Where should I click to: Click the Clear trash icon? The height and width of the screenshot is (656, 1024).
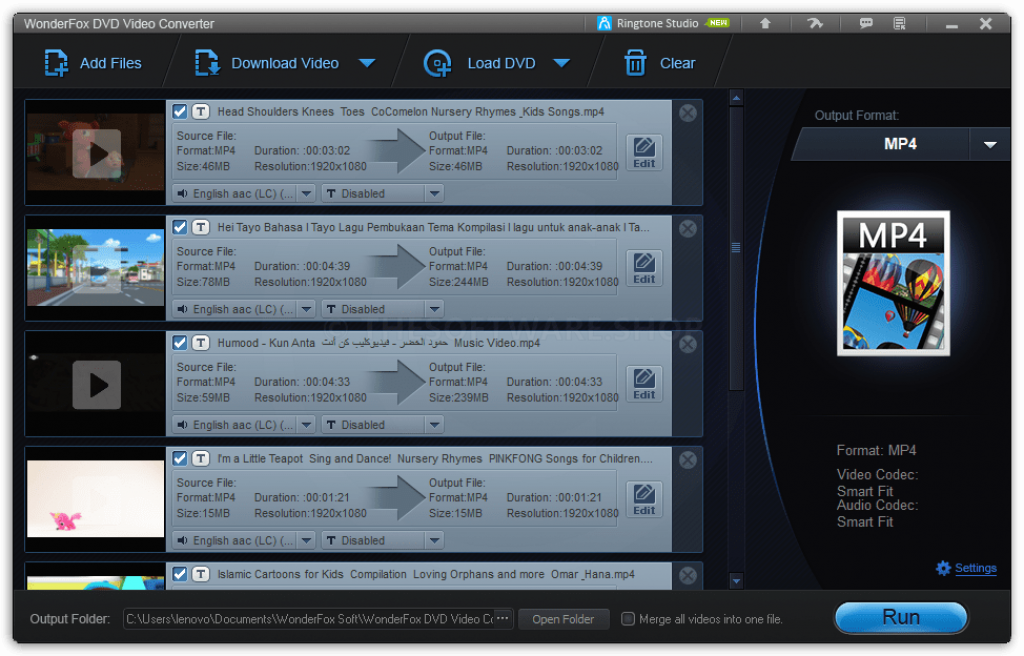(635, 63)
